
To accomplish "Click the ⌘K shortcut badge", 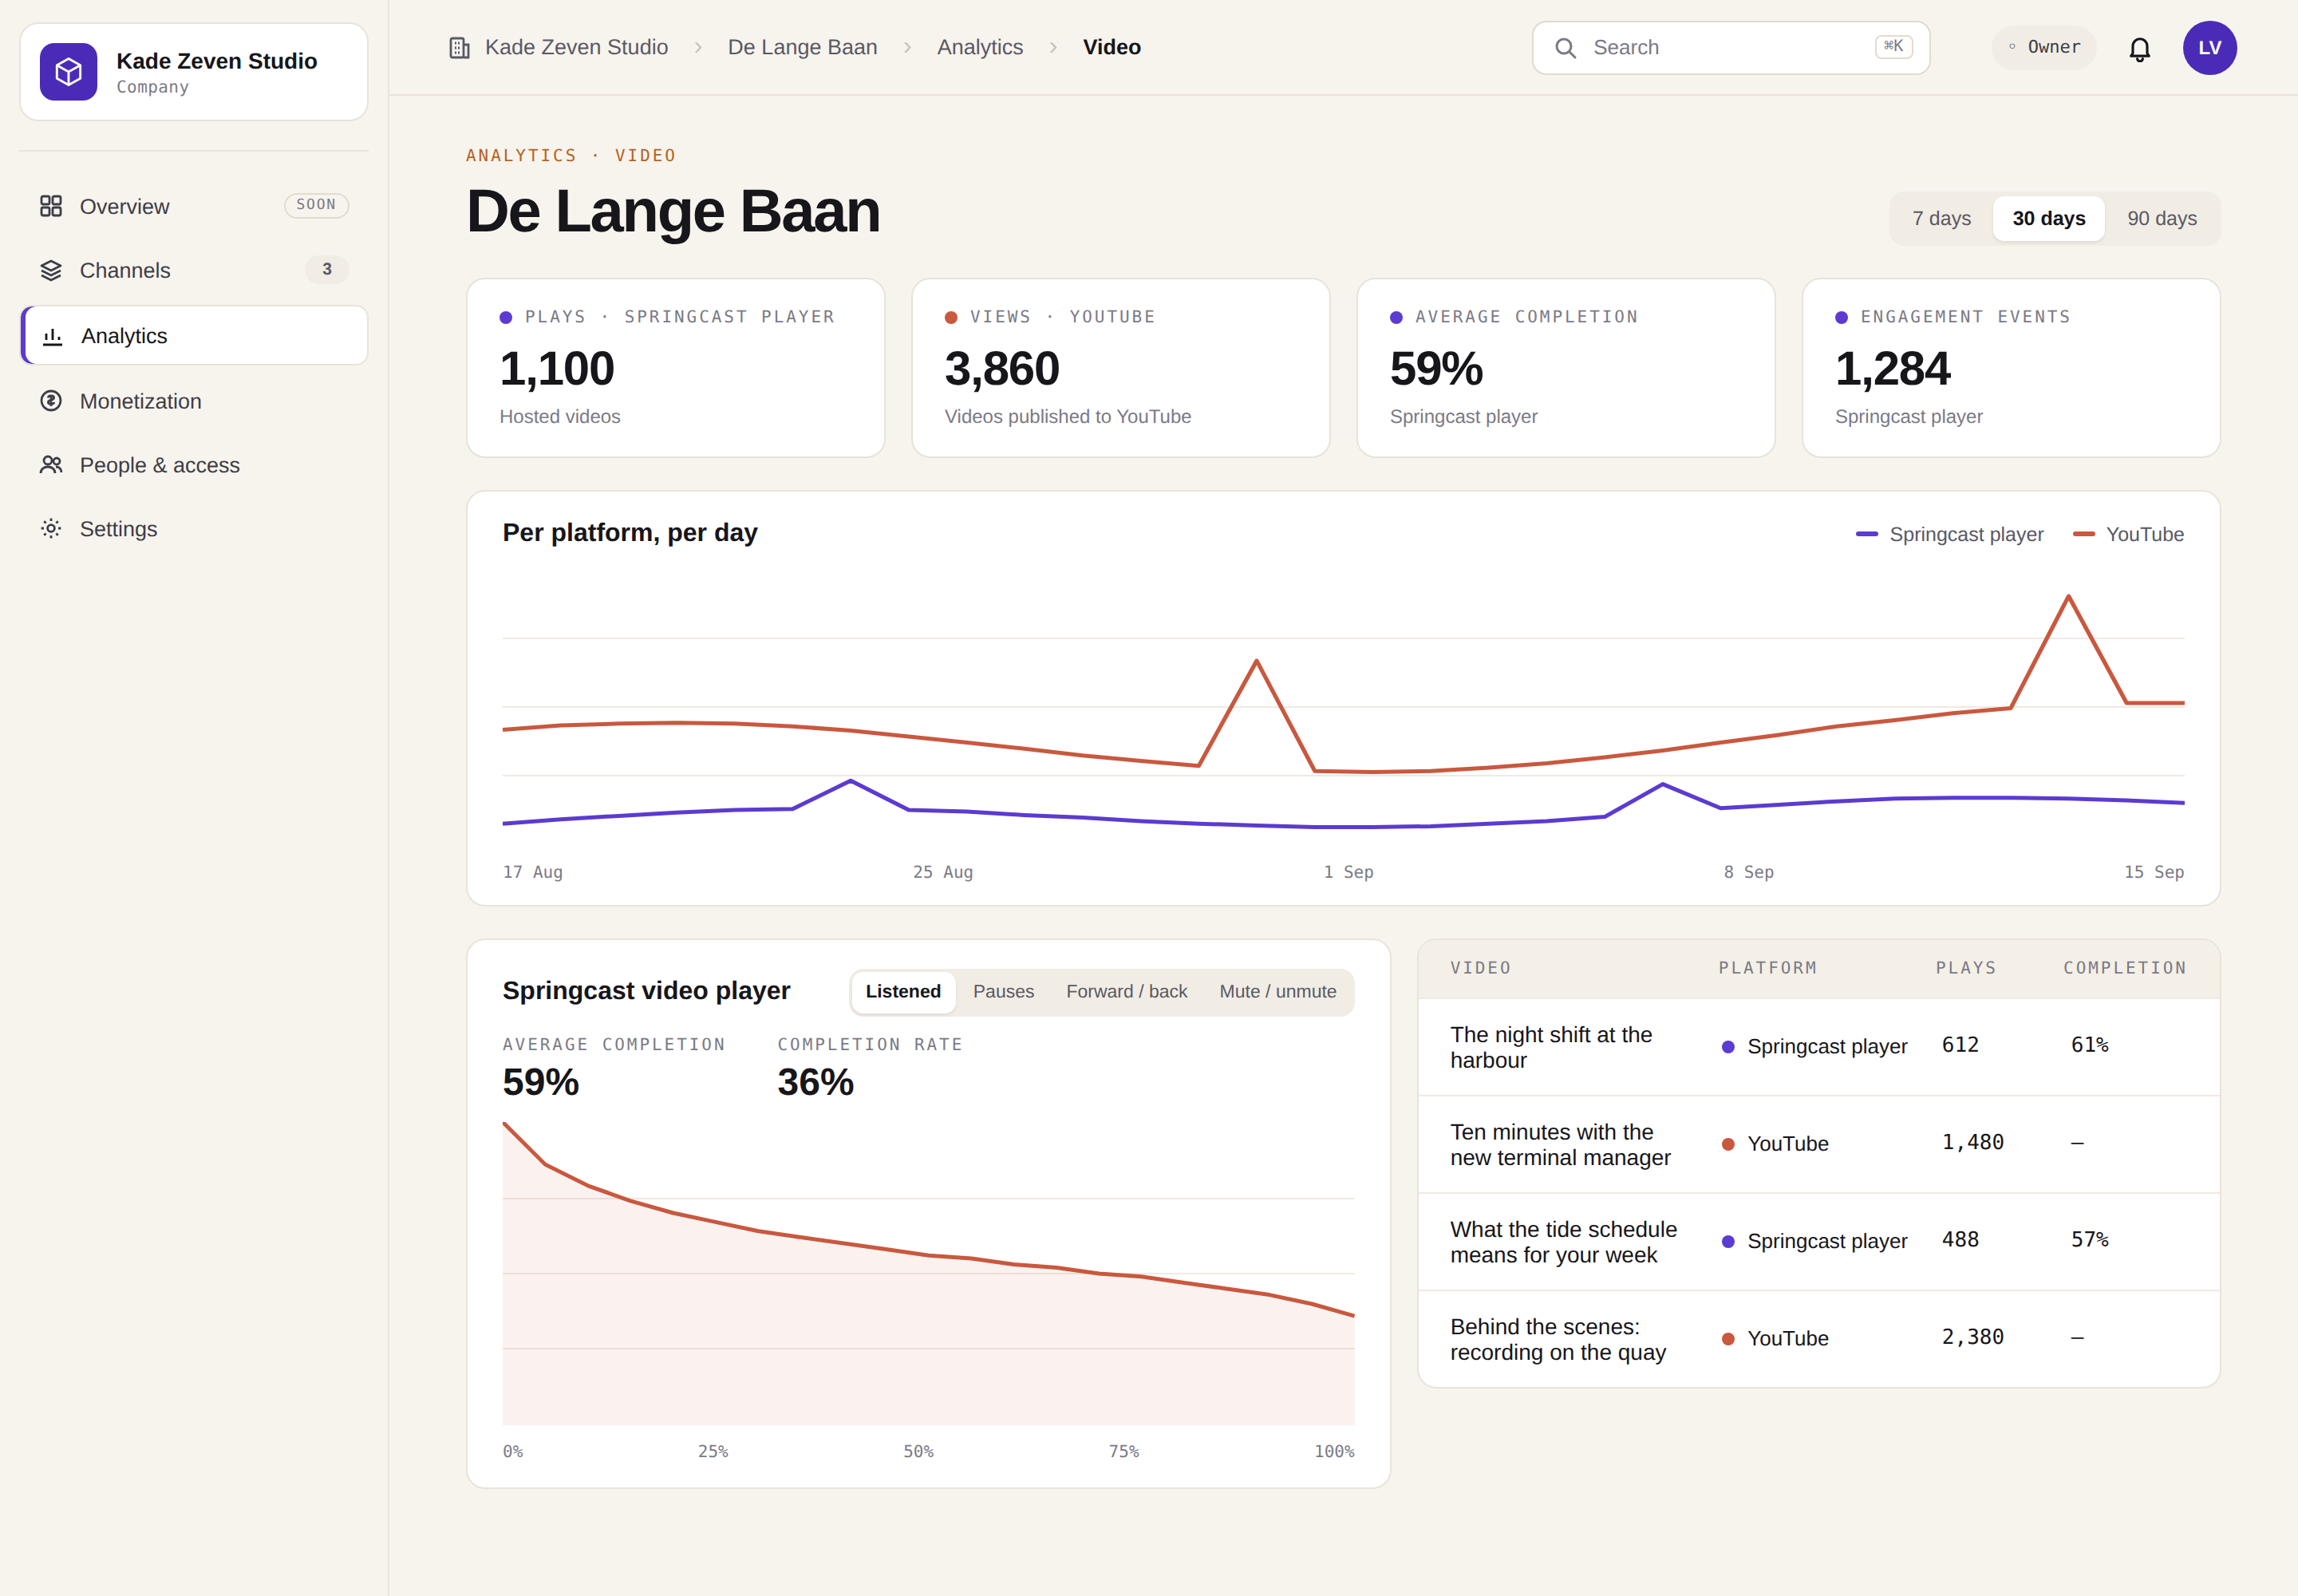I will click(1893, 46).
